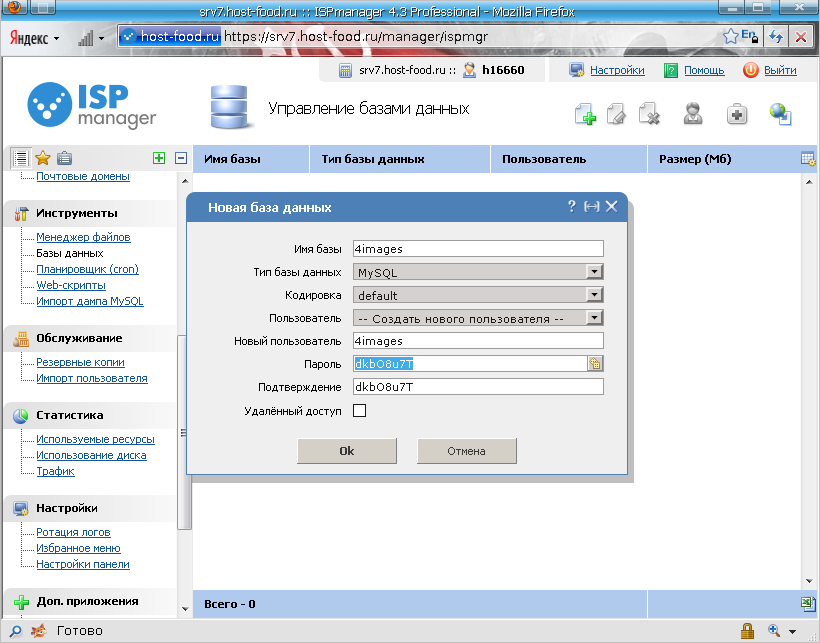
Task: Open Избранное меню link
Action: click(78, 548)
